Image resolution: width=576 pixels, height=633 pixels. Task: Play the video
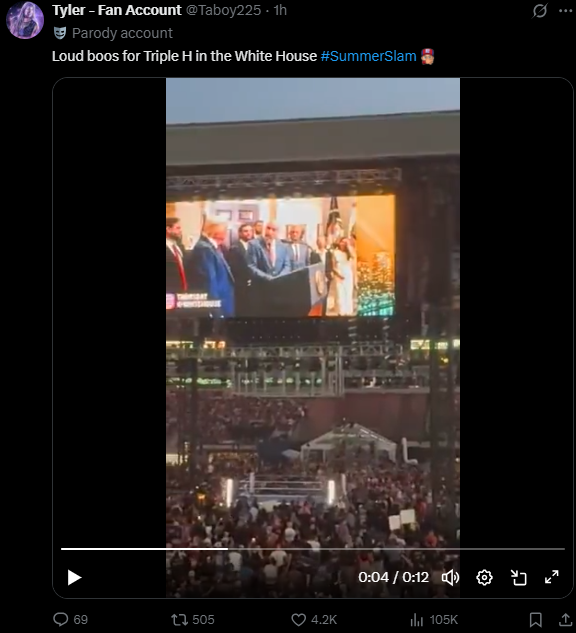click(74, 577)
